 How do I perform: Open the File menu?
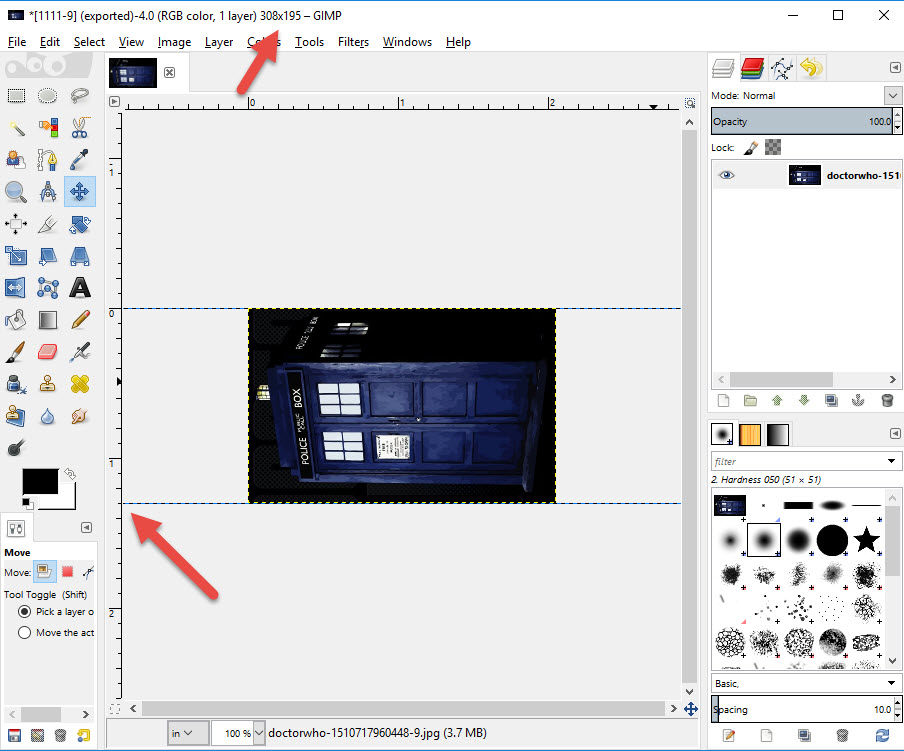[x=17, y=41]
